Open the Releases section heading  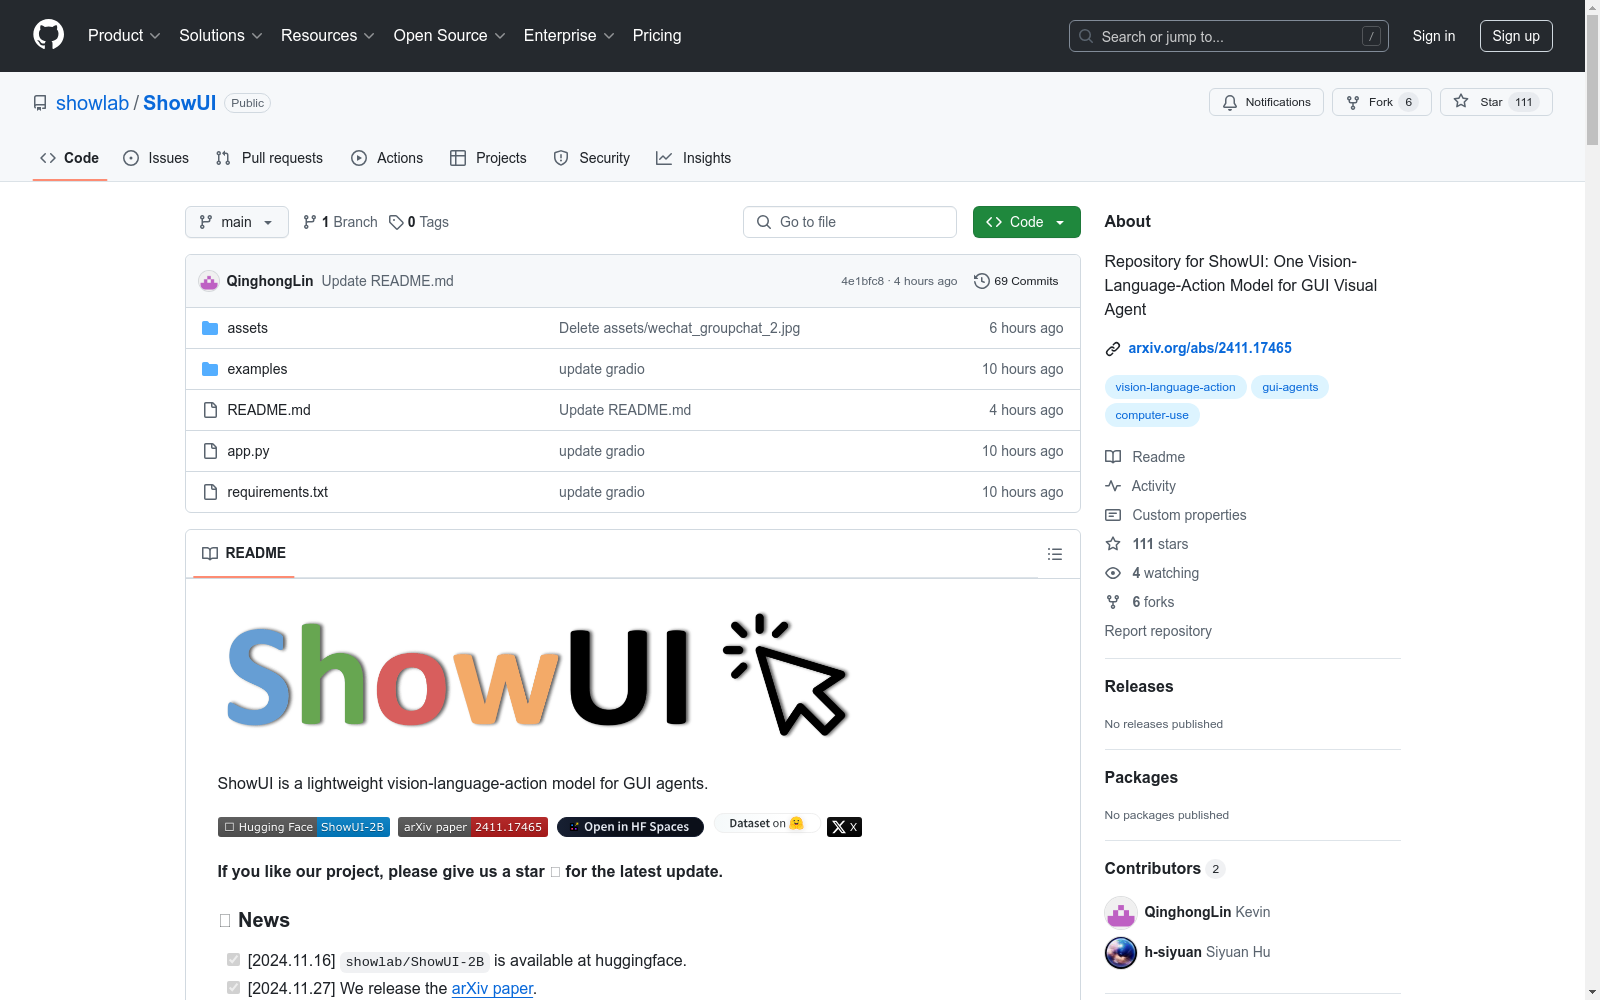(x=1139, y=686)
